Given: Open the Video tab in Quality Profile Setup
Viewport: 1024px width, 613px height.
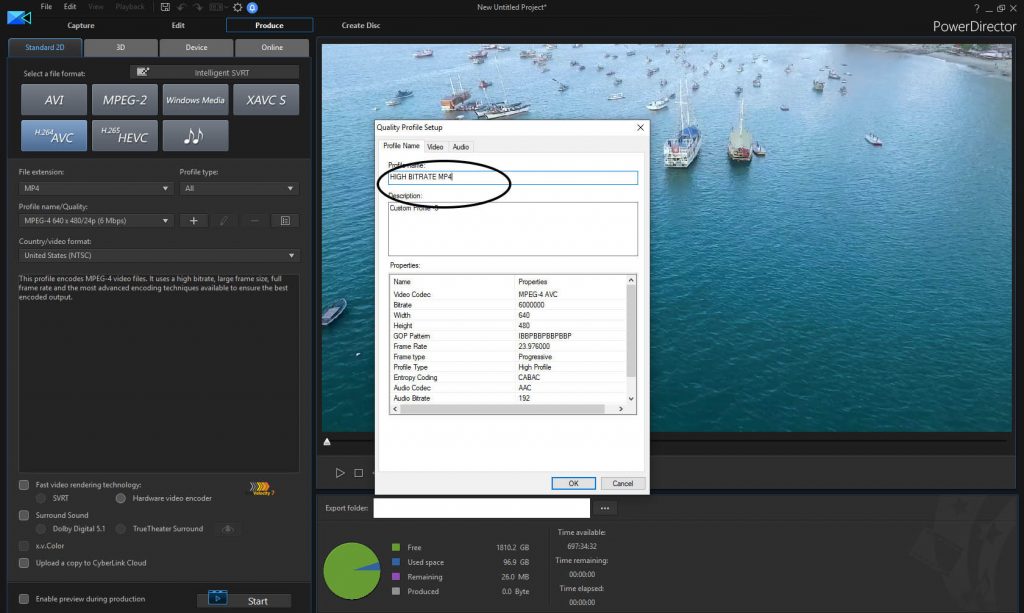Looking at the screenshot, I should [435, 147].
